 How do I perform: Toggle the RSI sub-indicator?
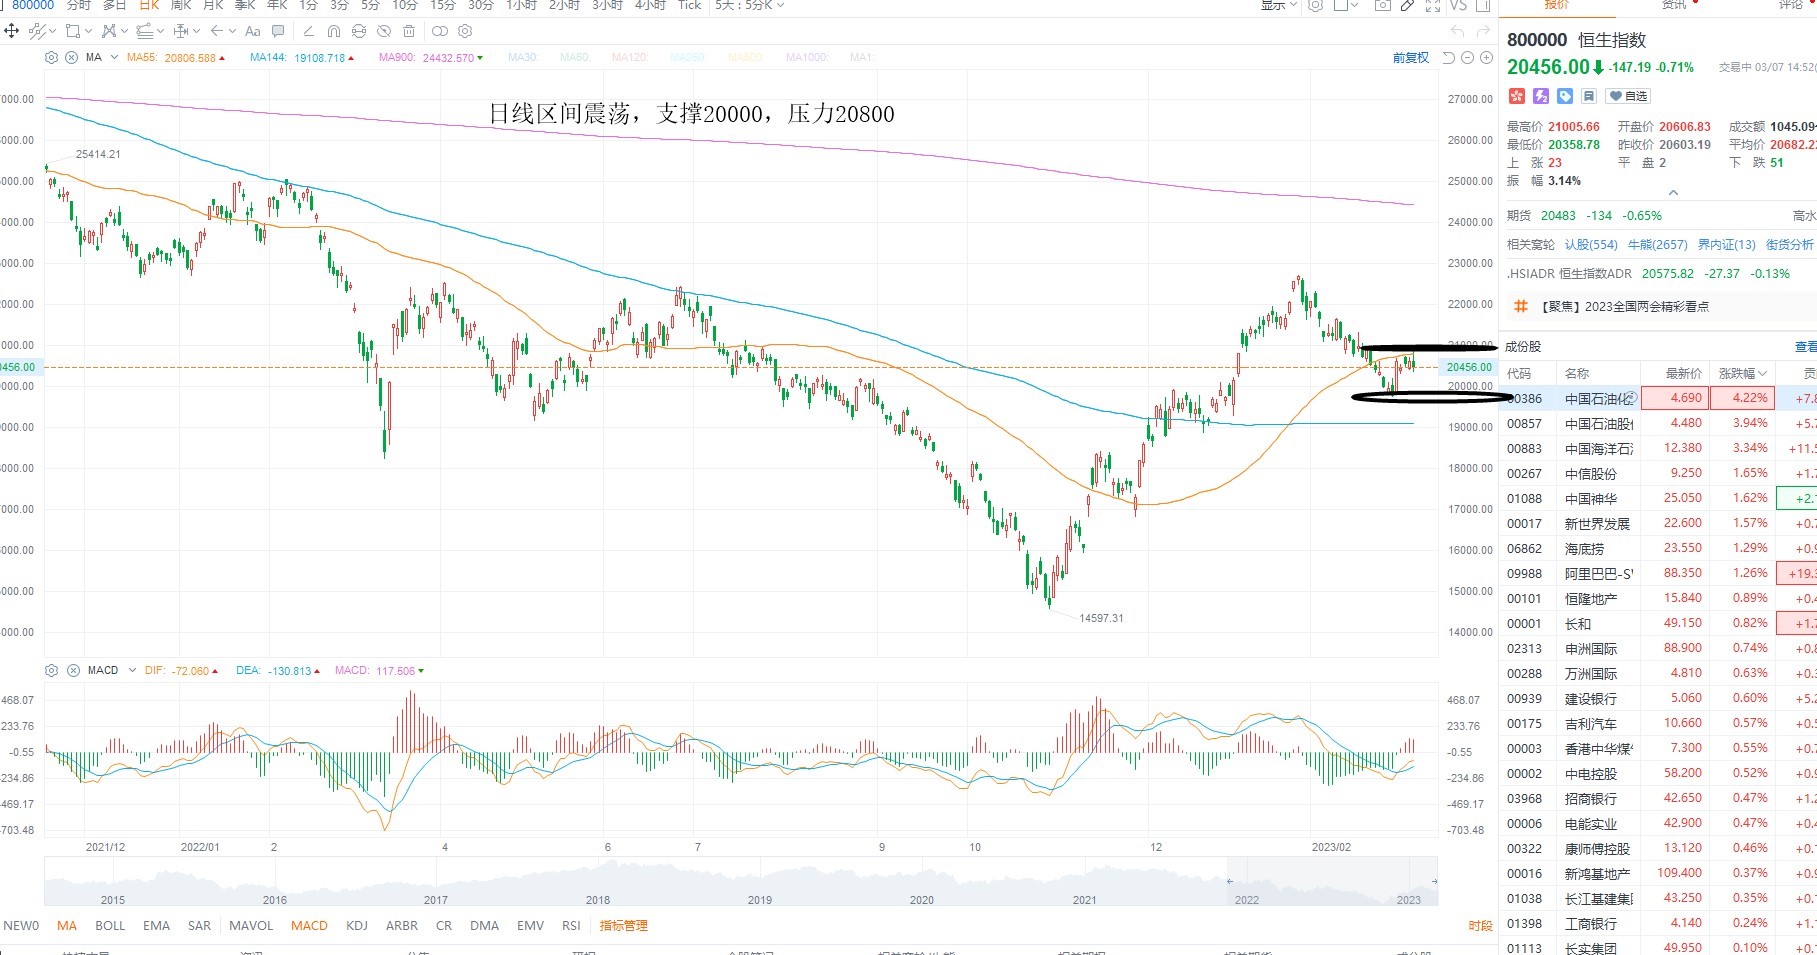tap(571, 925)
